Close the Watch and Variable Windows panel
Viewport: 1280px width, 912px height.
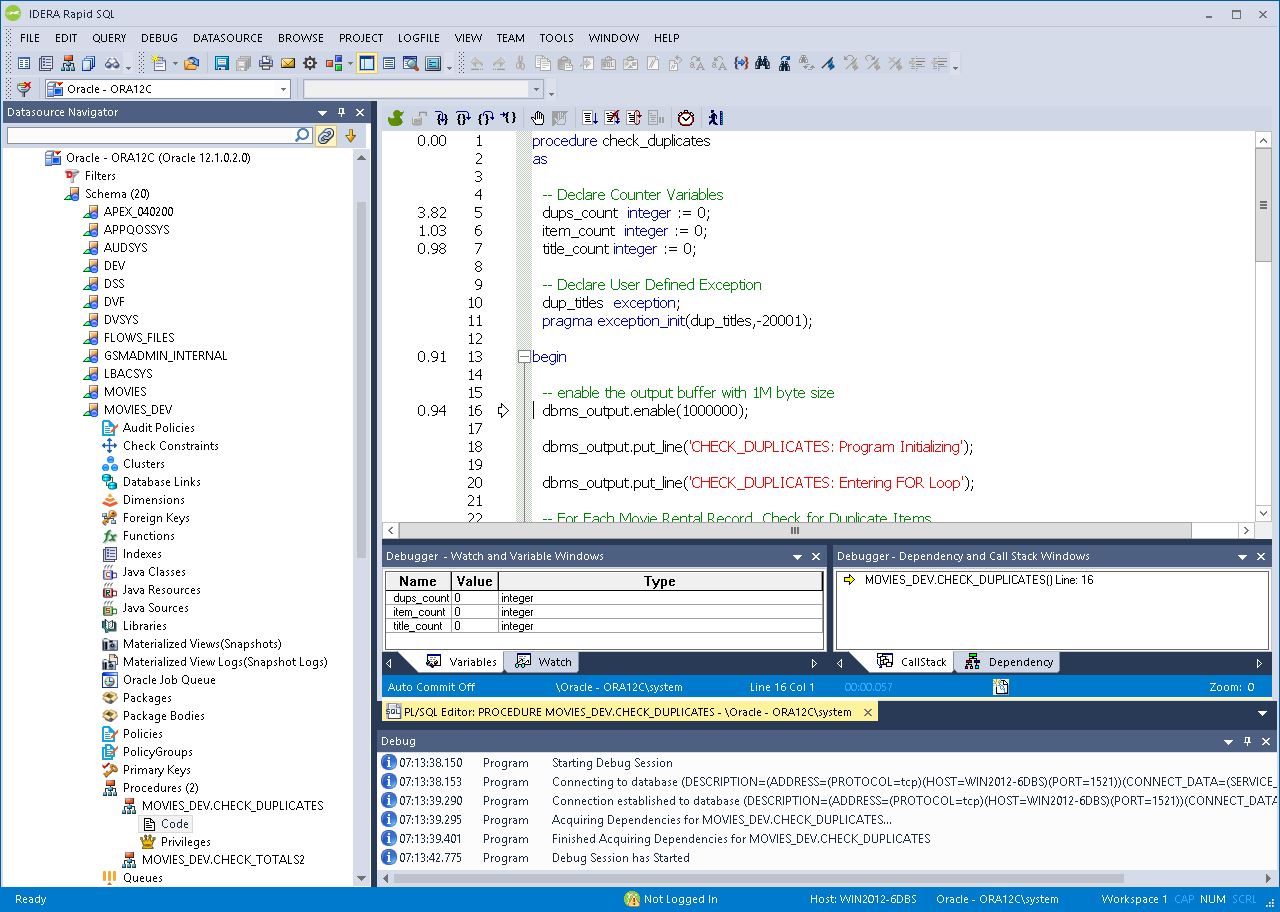[x=816, y=556]
